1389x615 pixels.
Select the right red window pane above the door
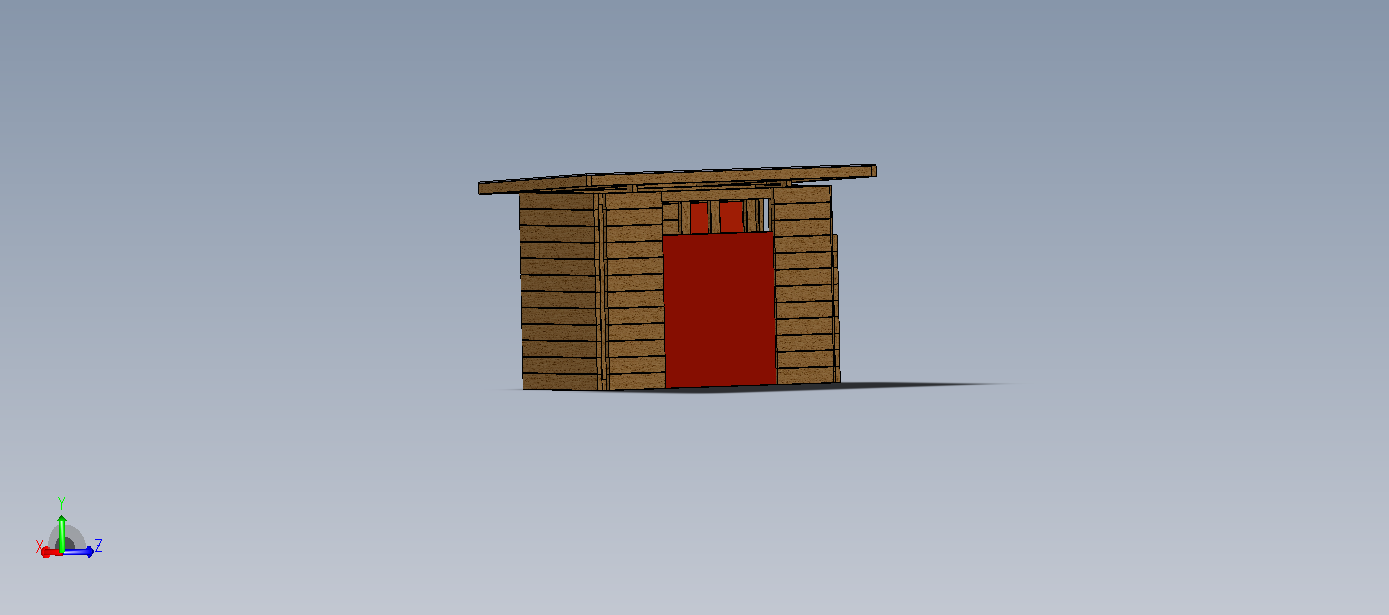click(x=731, y=215)
